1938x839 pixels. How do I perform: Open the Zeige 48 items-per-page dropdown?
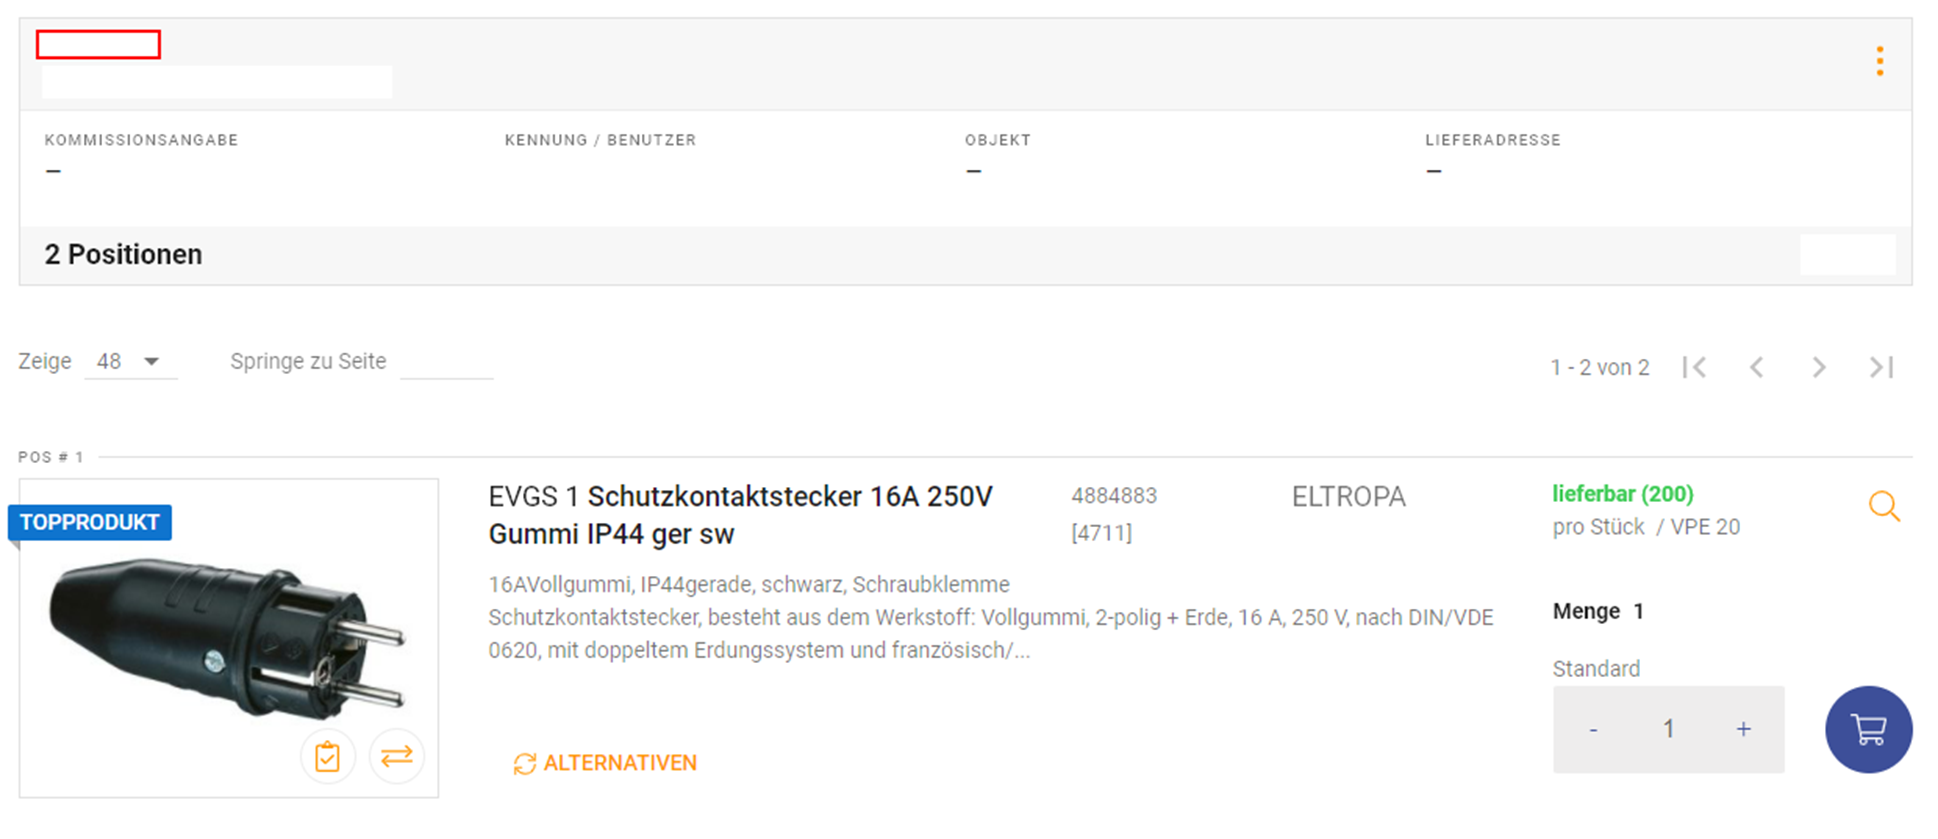(x=130, y=361)
